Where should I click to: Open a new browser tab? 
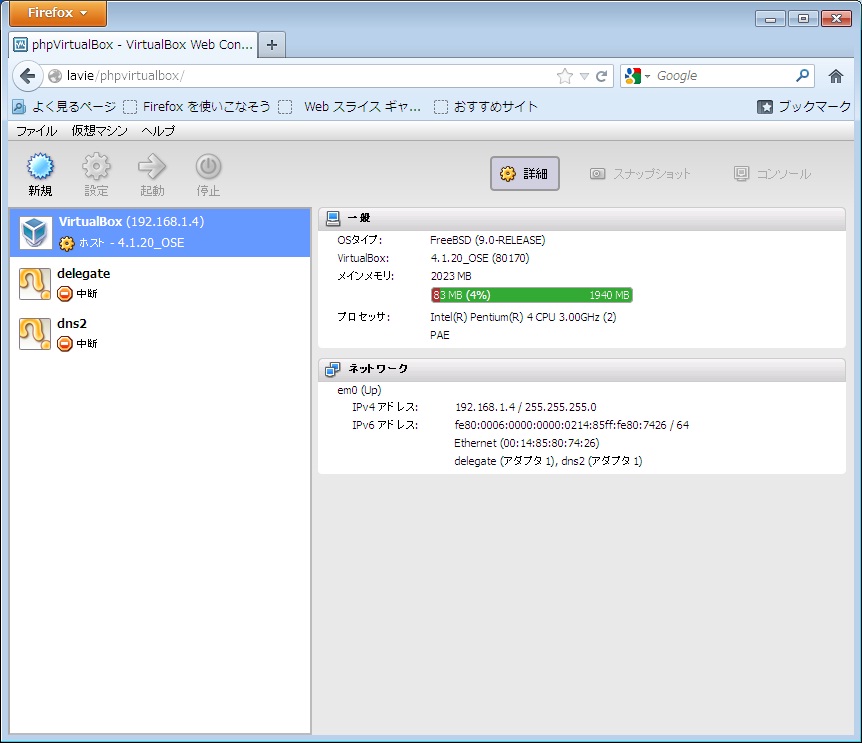pos(272,45)
